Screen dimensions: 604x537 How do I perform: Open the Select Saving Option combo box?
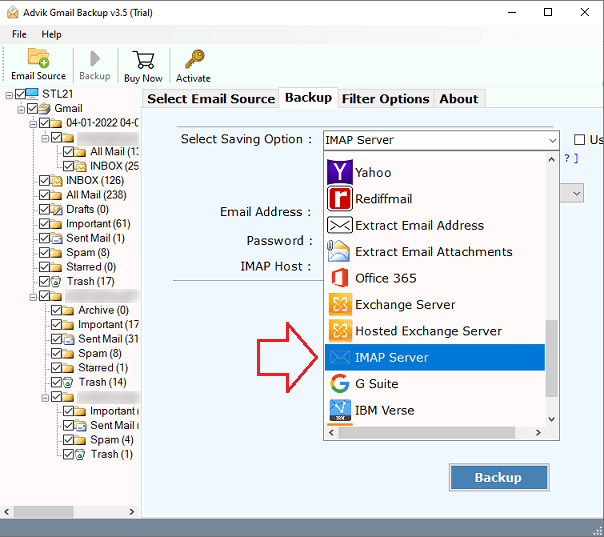(x=441, y=140)
